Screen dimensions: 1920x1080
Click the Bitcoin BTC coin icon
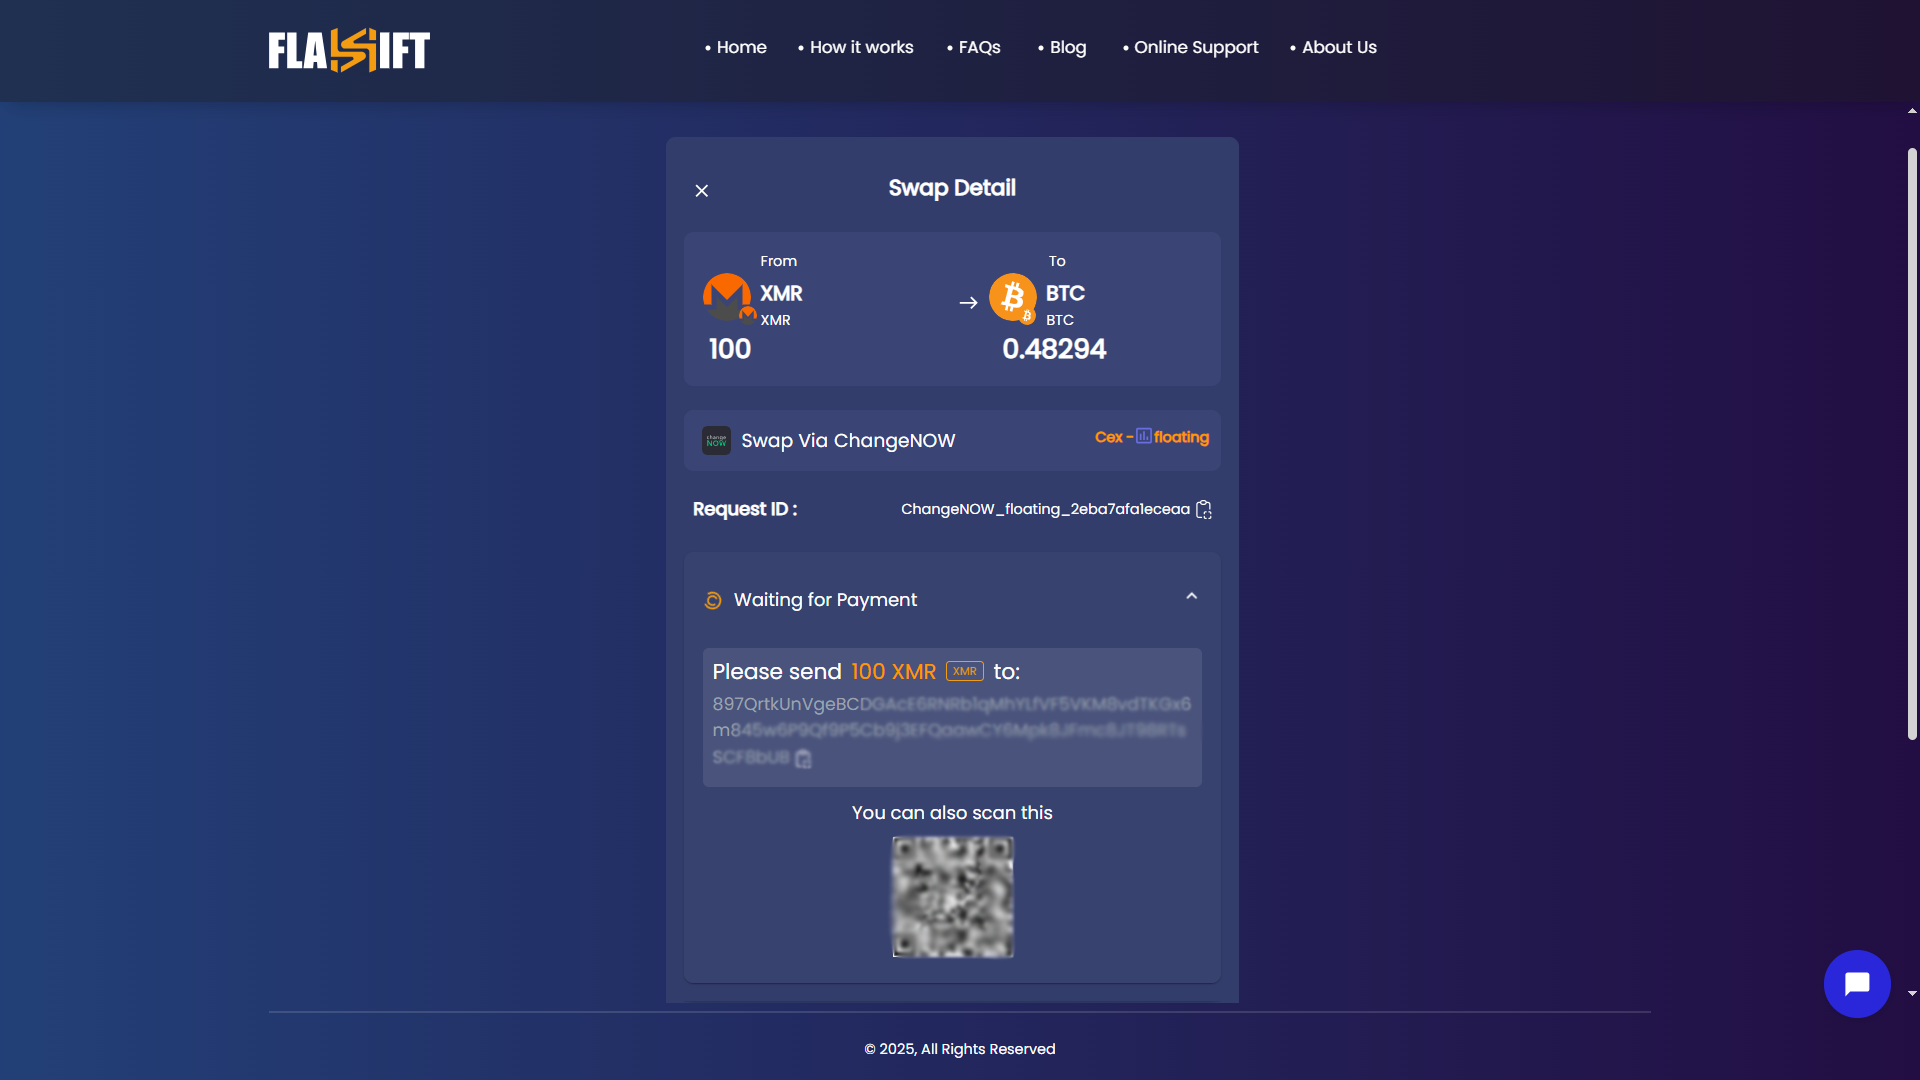(1012, 297)
